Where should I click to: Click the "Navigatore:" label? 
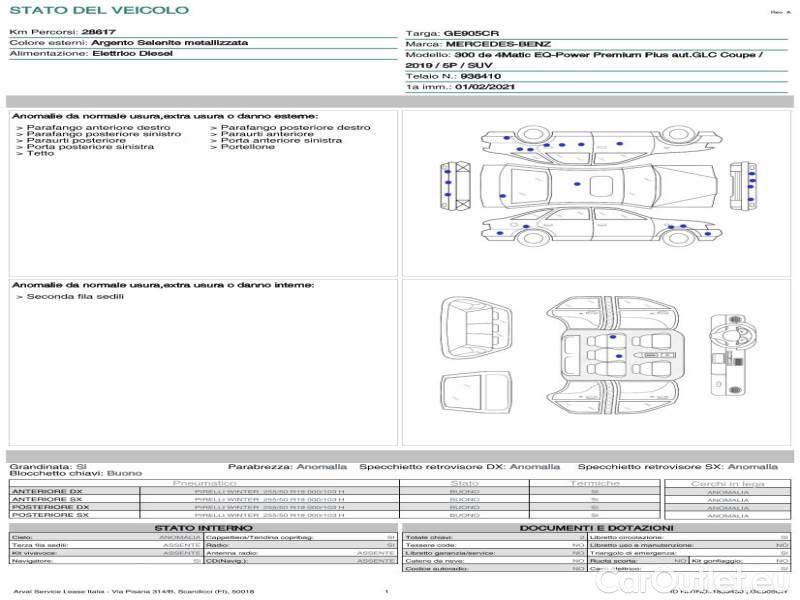(x=33, y=561)
